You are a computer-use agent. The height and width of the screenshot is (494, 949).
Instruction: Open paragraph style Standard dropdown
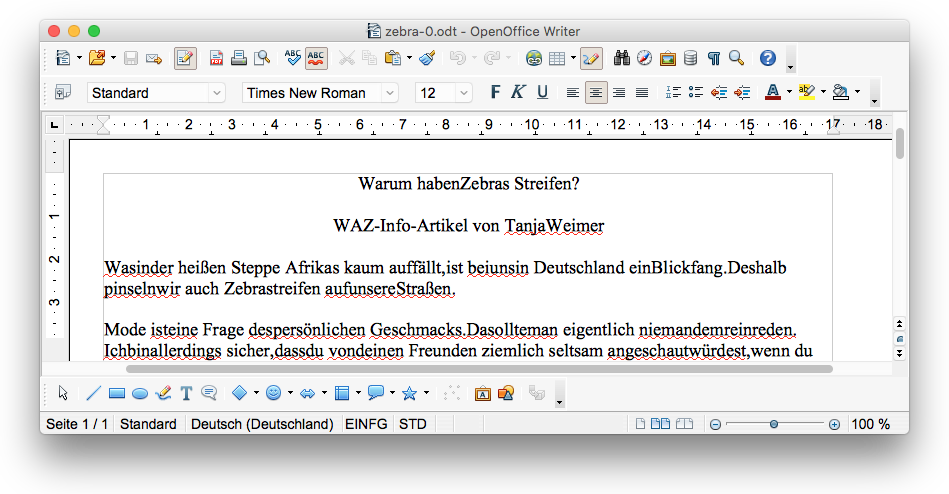pos(217,93)
